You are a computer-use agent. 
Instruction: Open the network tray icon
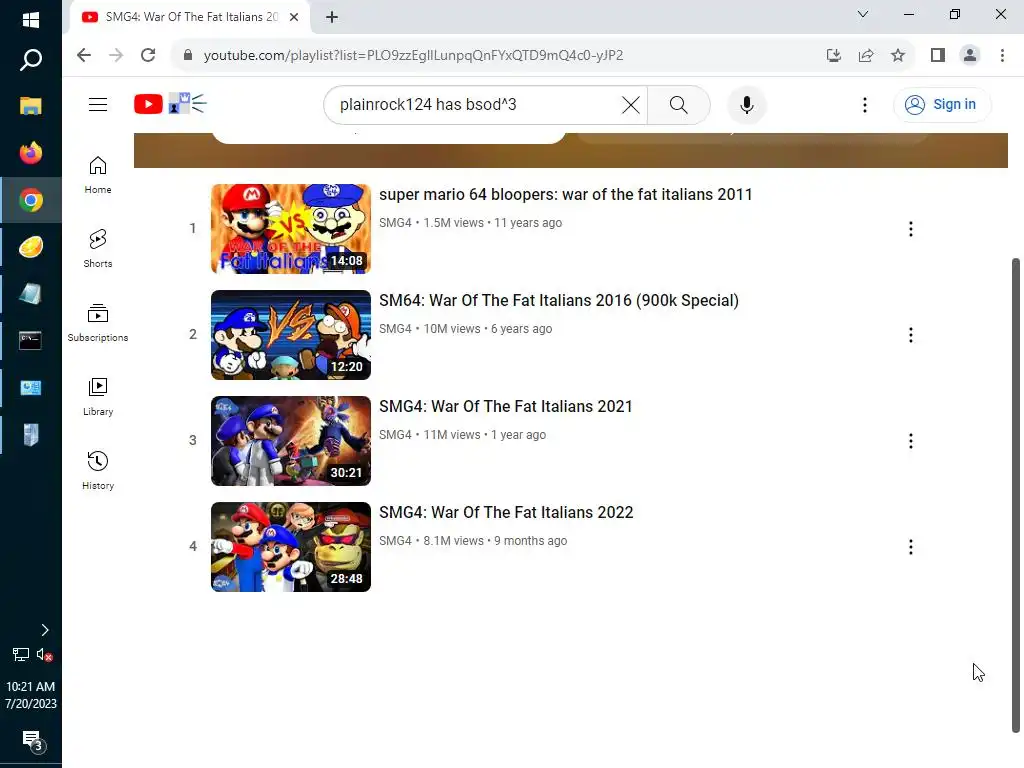[20, 654]
